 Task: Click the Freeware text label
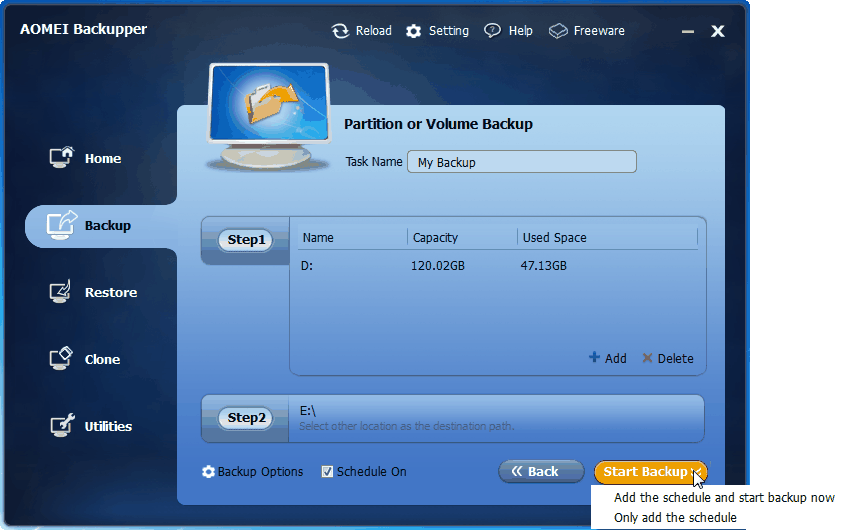coord(599,31)
